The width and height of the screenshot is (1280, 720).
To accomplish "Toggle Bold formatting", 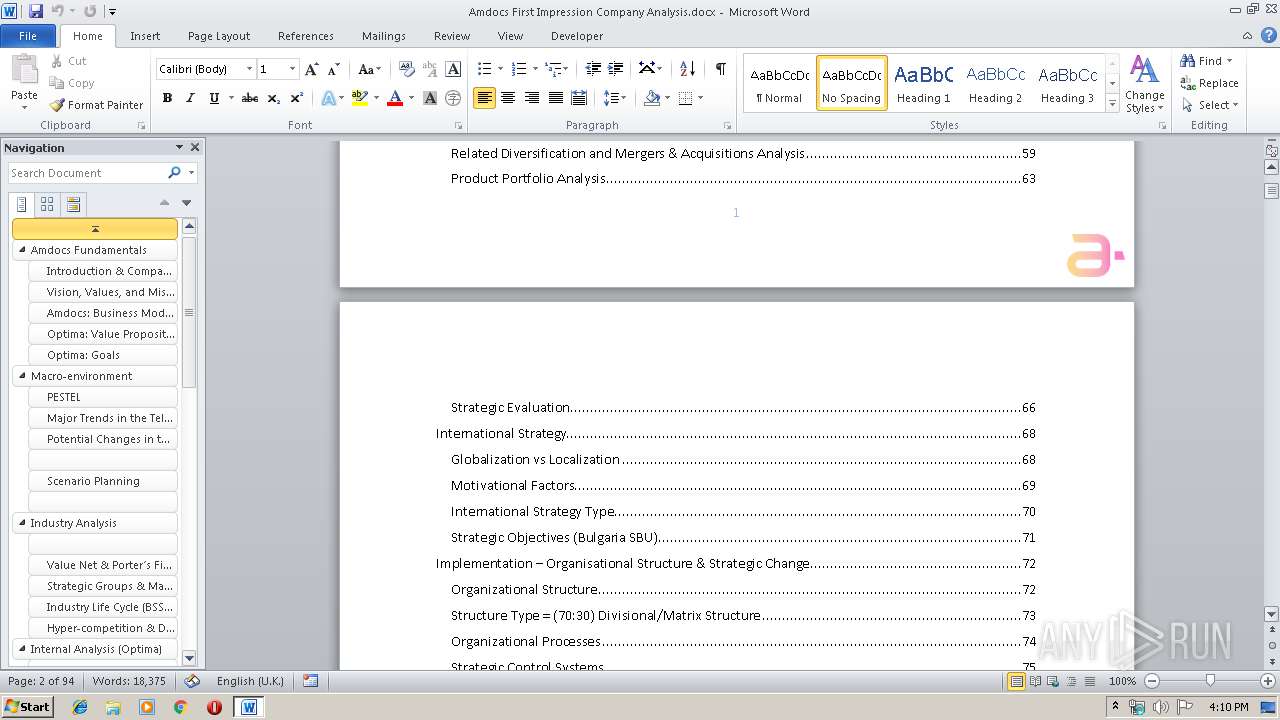I will 167,98.
